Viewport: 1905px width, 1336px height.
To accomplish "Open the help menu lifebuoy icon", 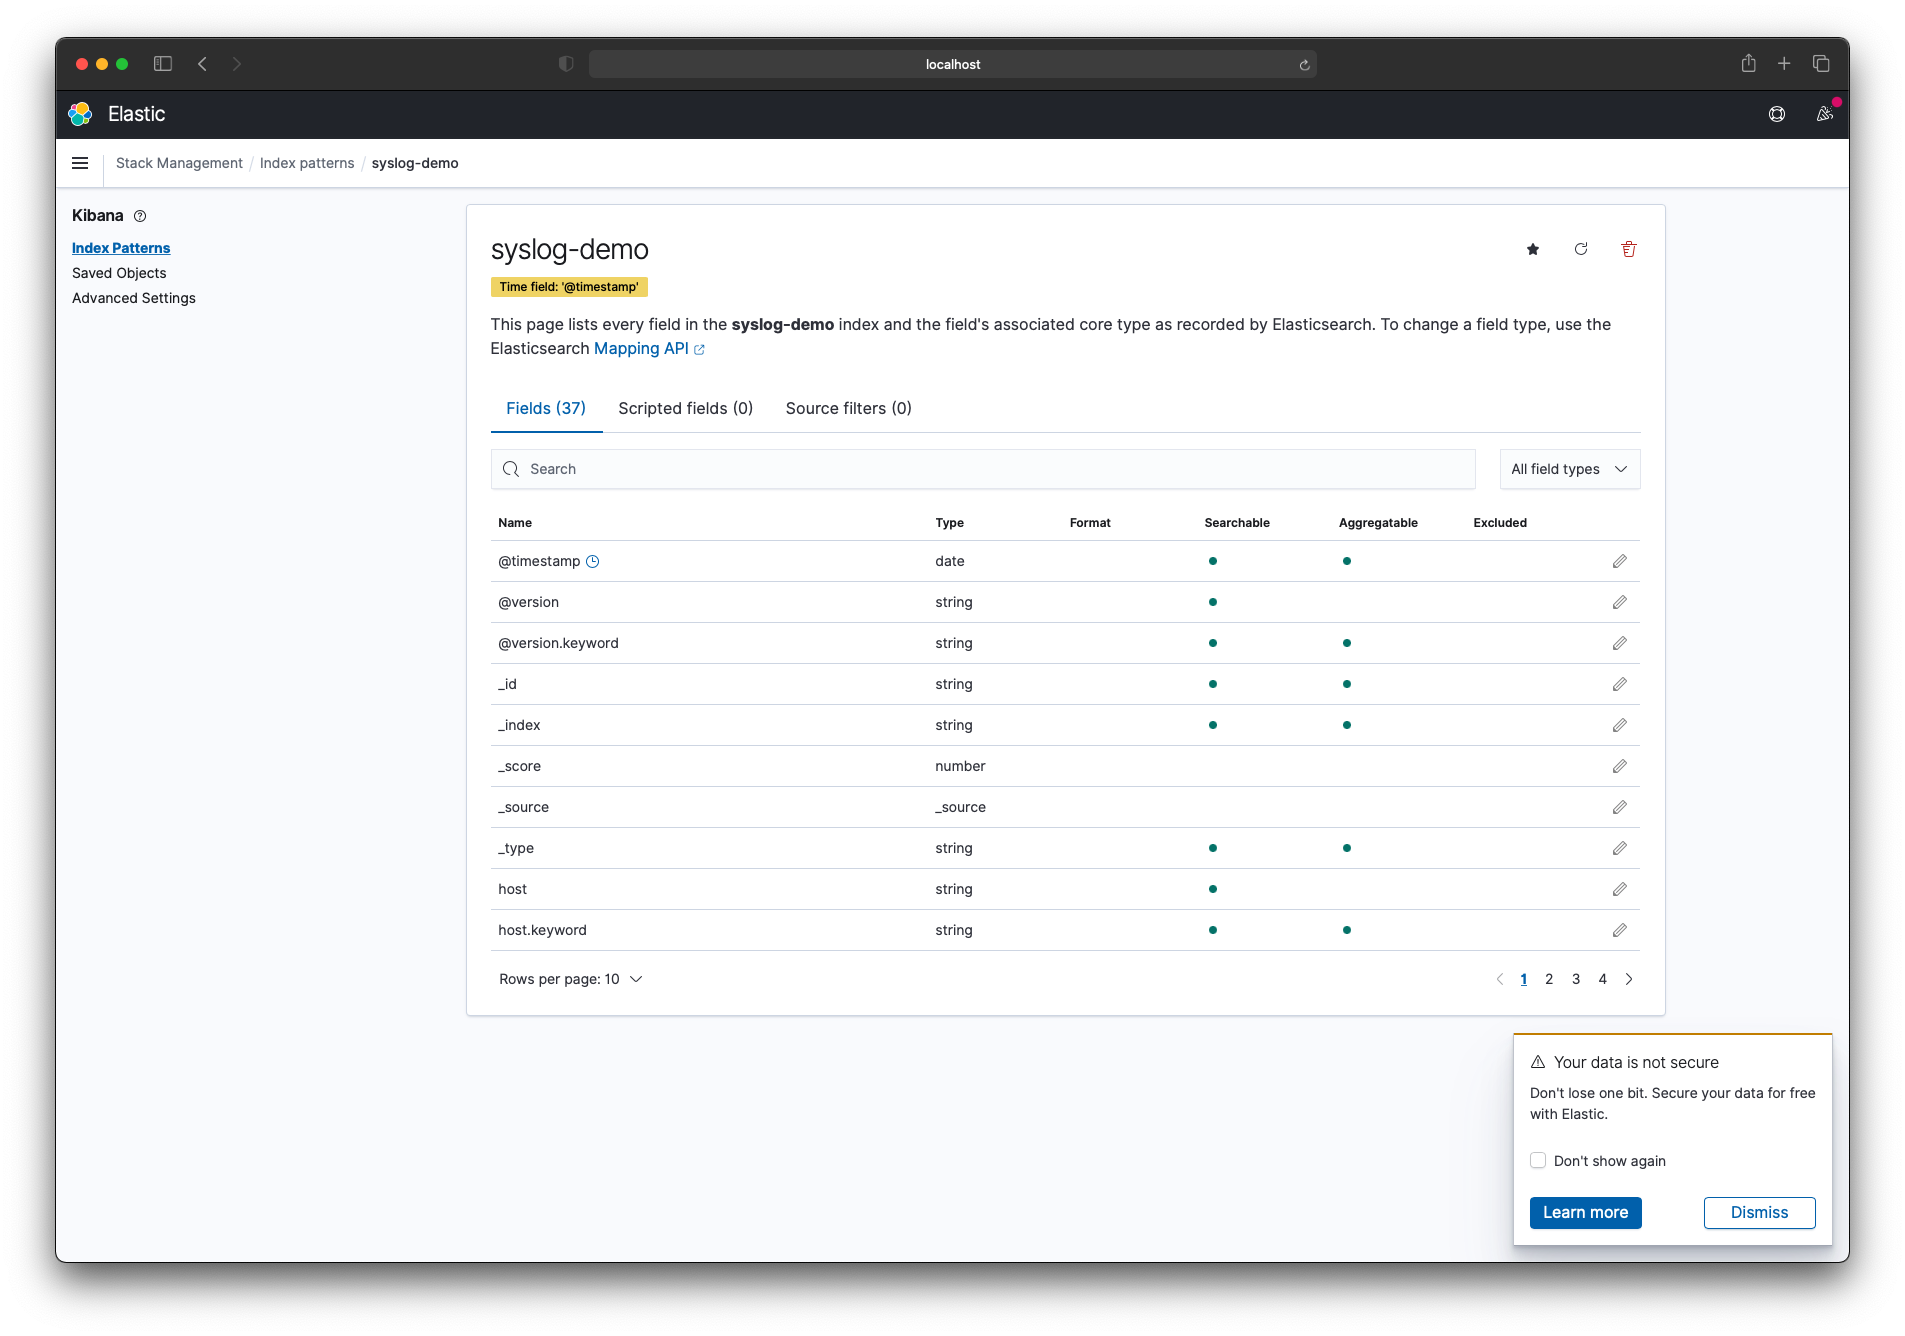I will (1777, 114).
